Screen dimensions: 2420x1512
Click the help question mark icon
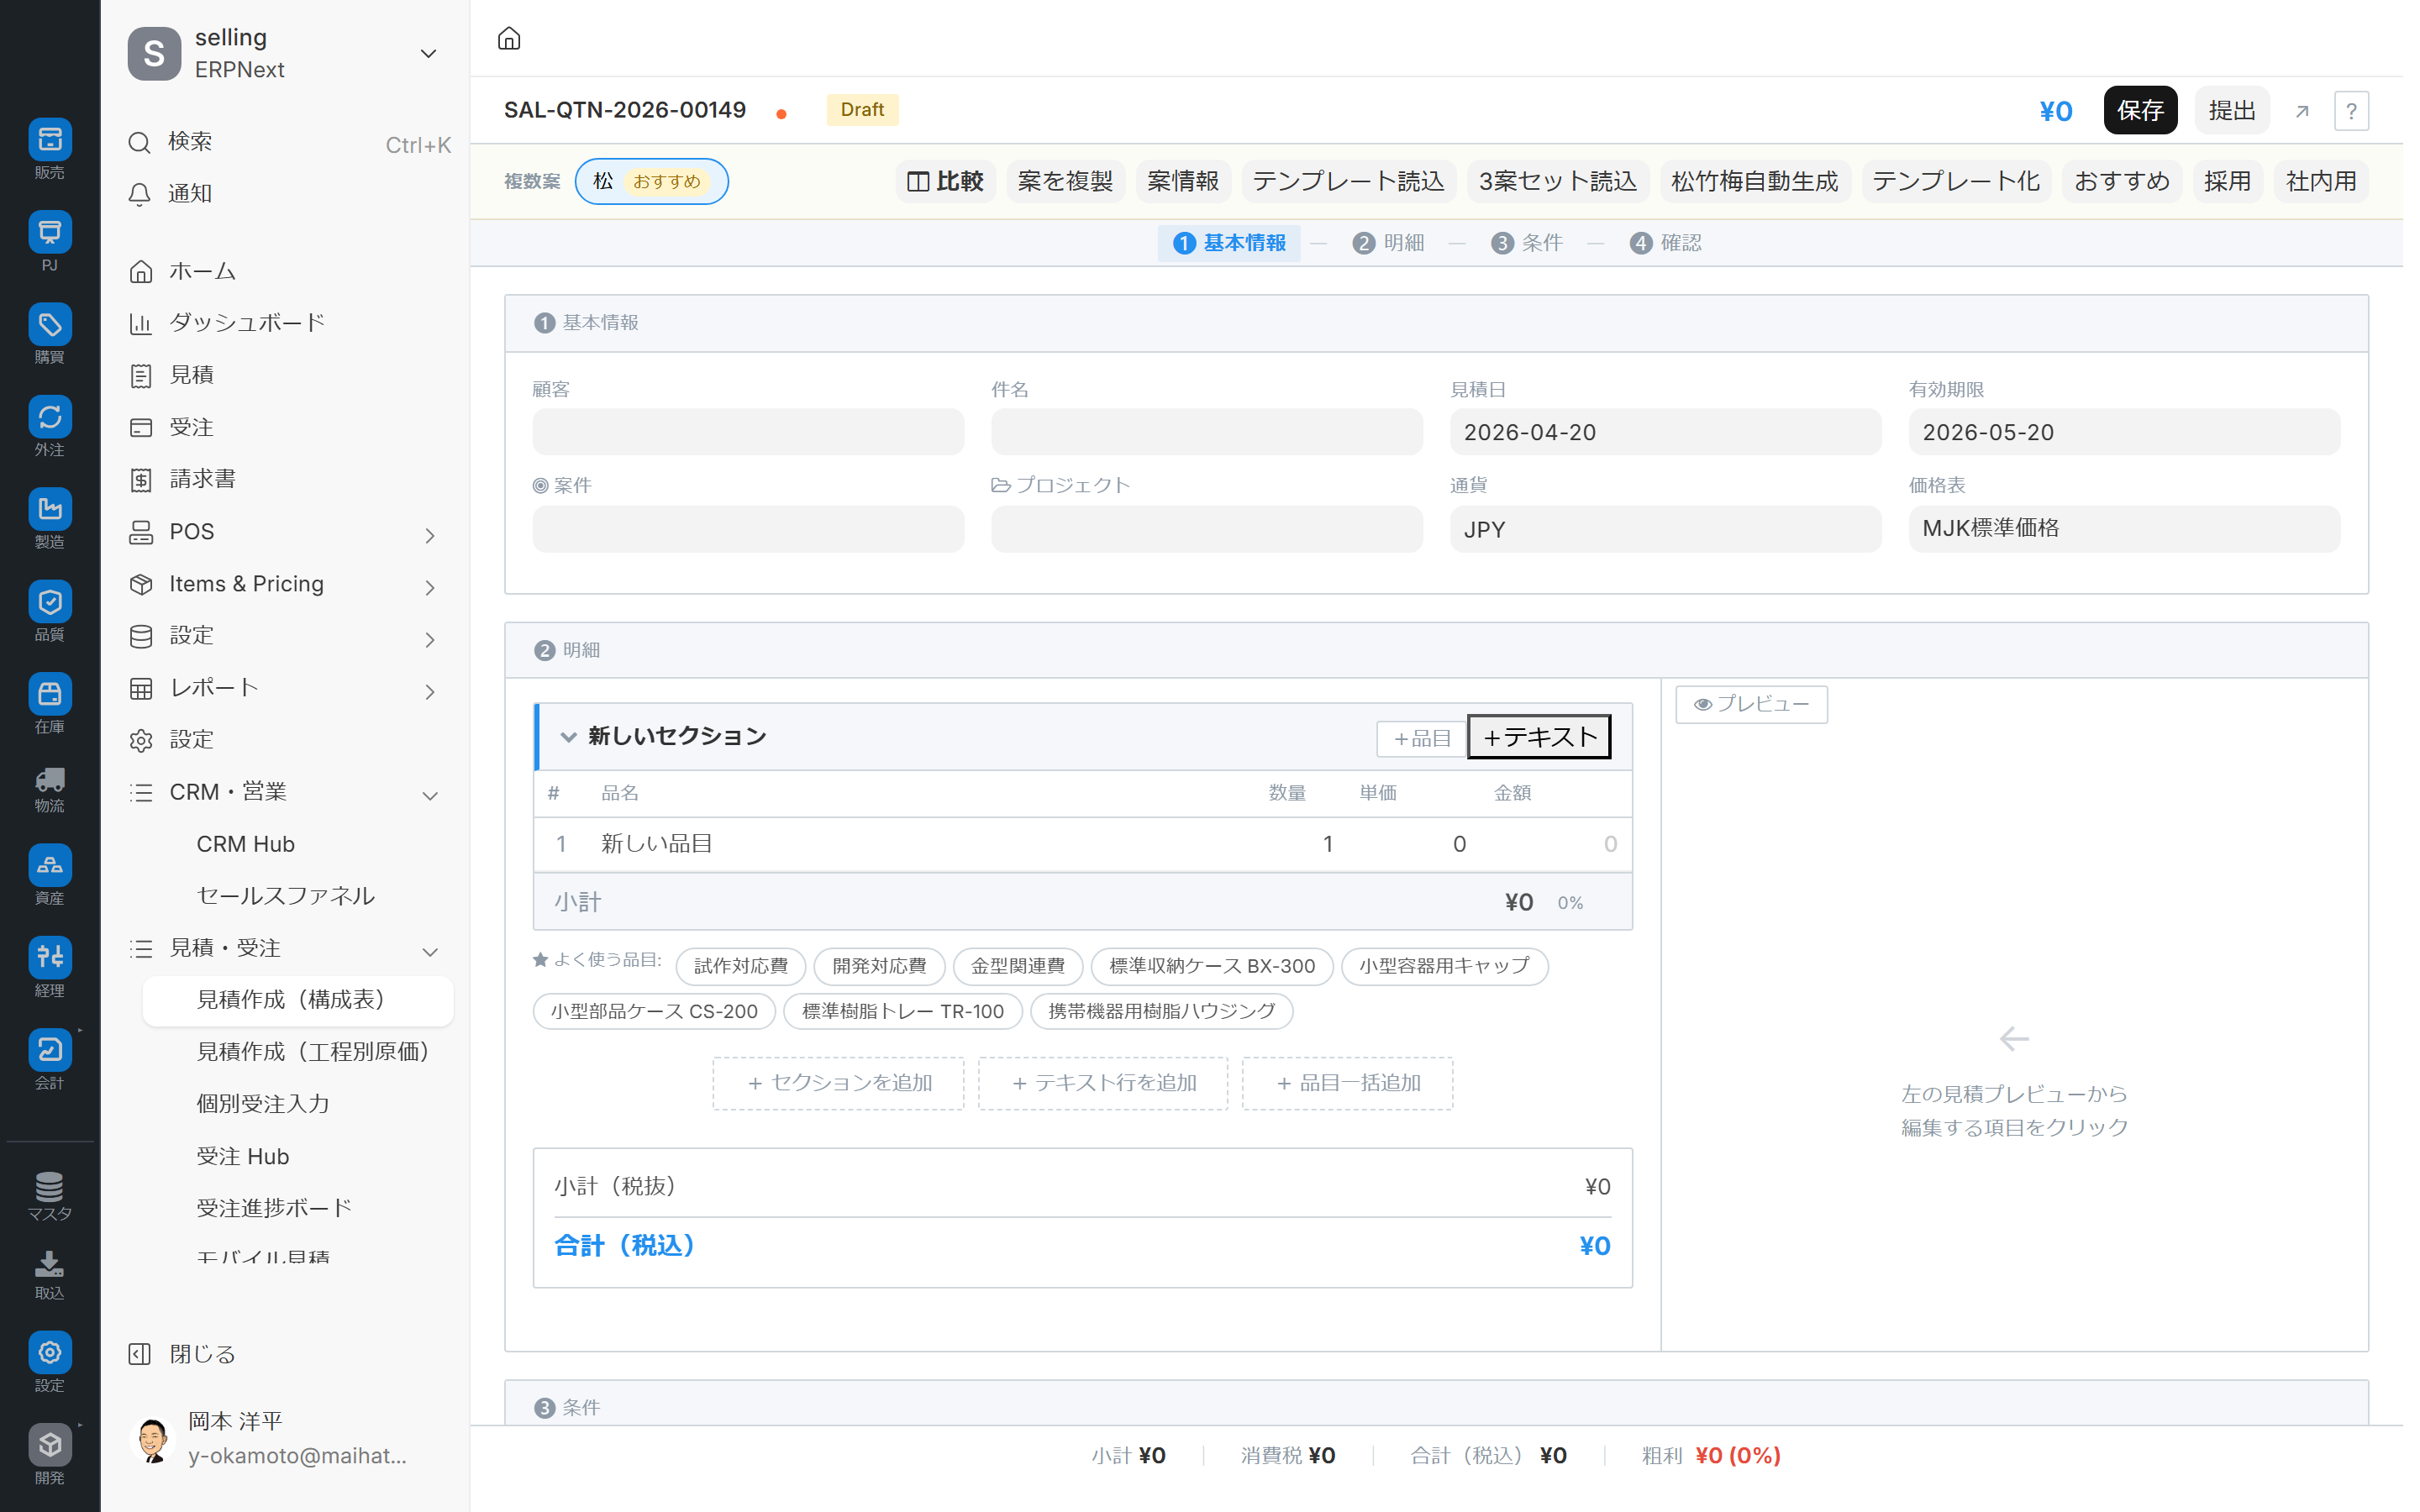pos(2351,111)
